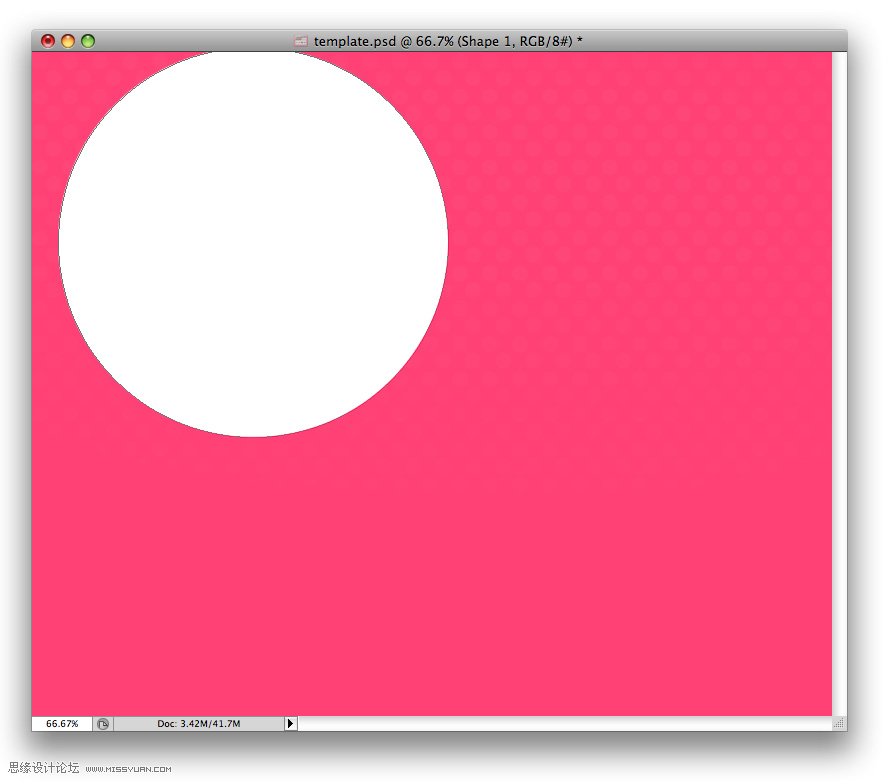Image resolution: width=890 pixels, height=784 pixels.
Task: Click the vertical scrollbar on the right edge
Action: point(839,380)
